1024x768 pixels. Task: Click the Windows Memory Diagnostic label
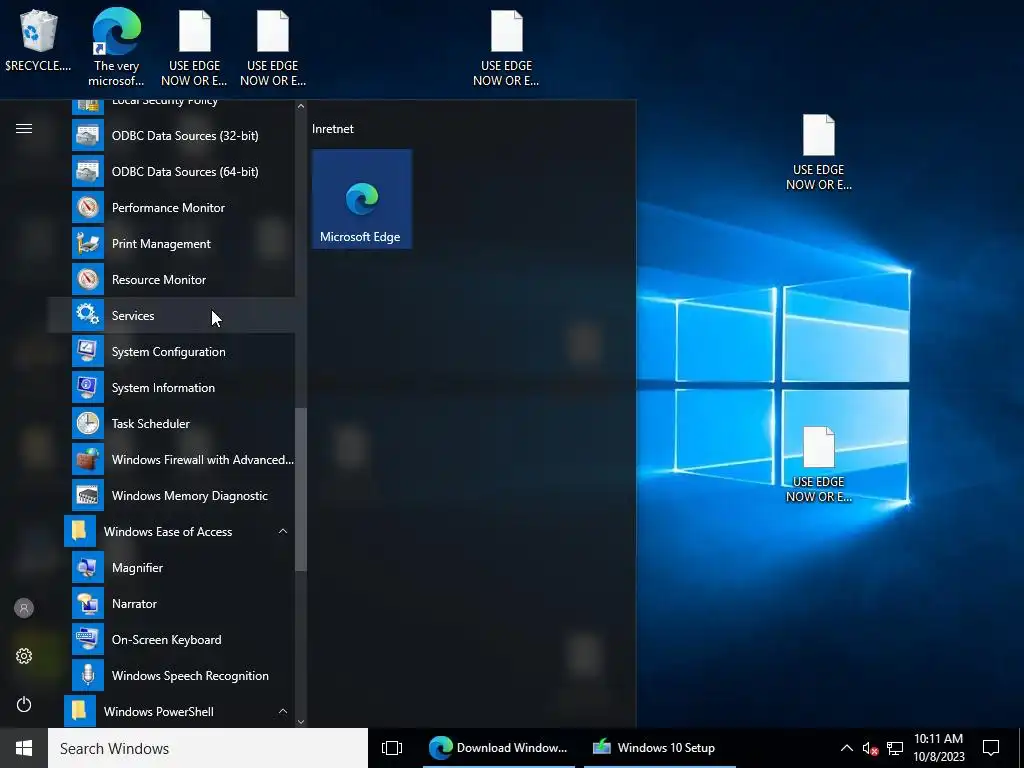tap(190, 496)
